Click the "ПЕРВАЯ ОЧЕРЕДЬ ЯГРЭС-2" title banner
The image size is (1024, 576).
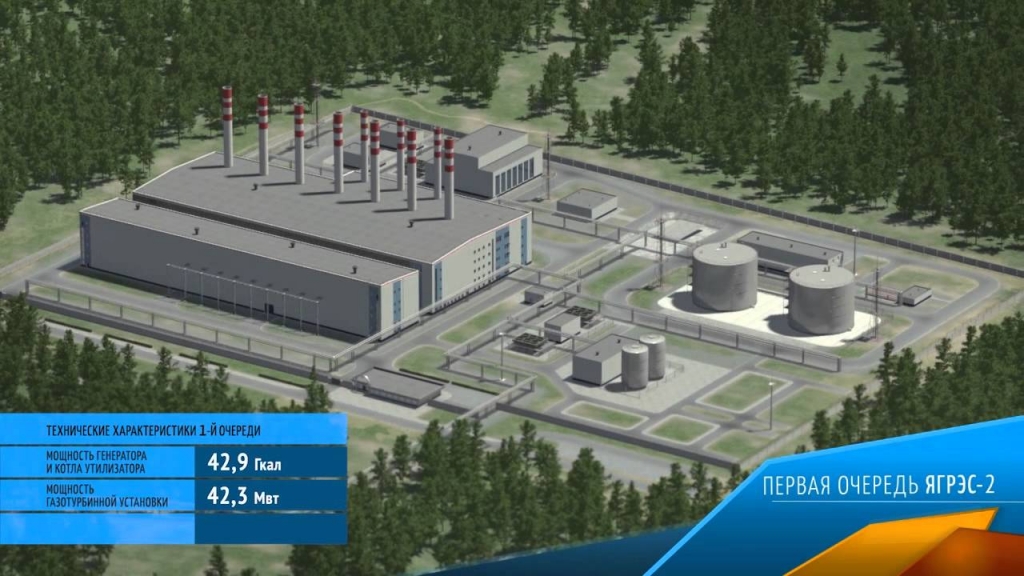(x=879, y=486)
